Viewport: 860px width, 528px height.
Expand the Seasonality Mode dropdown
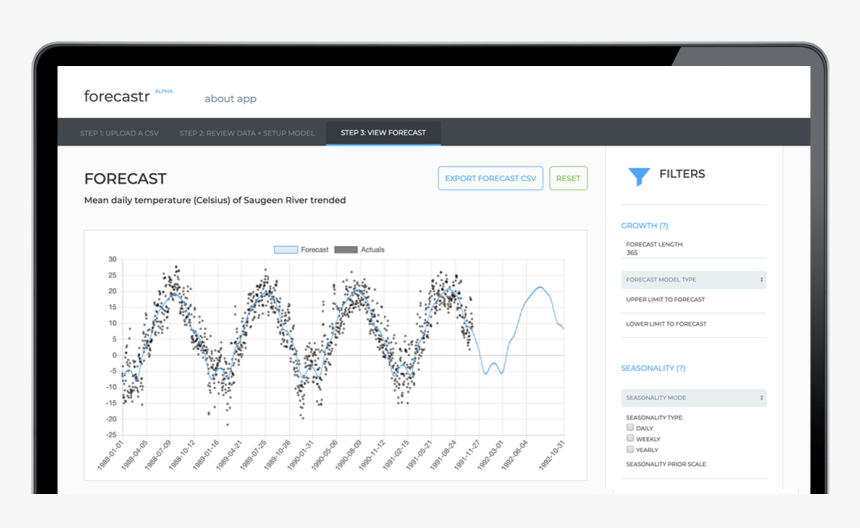[693, 398]
